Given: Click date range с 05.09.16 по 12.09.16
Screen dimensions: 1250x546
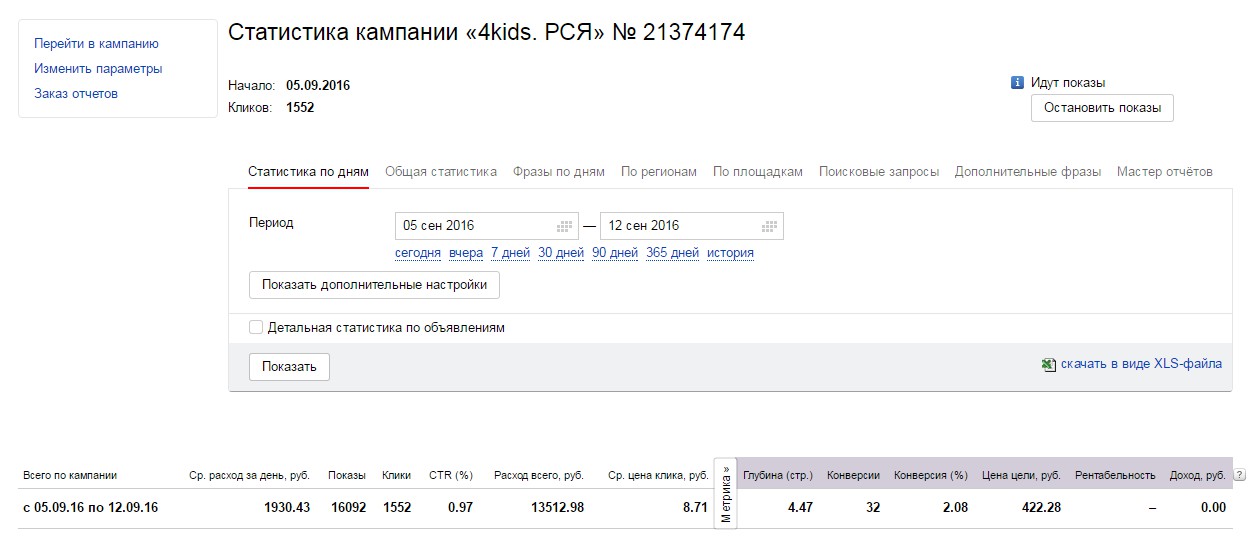Looking at the screenshot, I should click(x=91, y=508).
